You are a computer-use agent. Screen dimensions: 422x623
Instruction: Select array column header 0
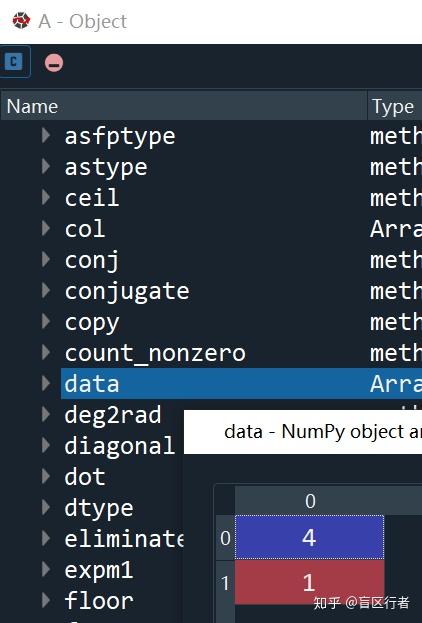(x=310, y=501)
